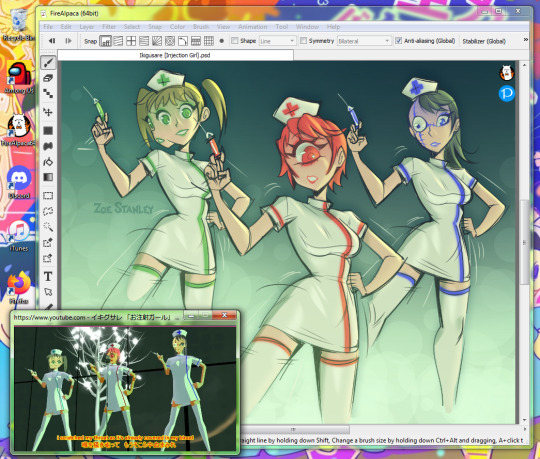The height and width of the screenshot is (459, 540).
Task: Open the Help menu
Action: click(x=333, y=27)
